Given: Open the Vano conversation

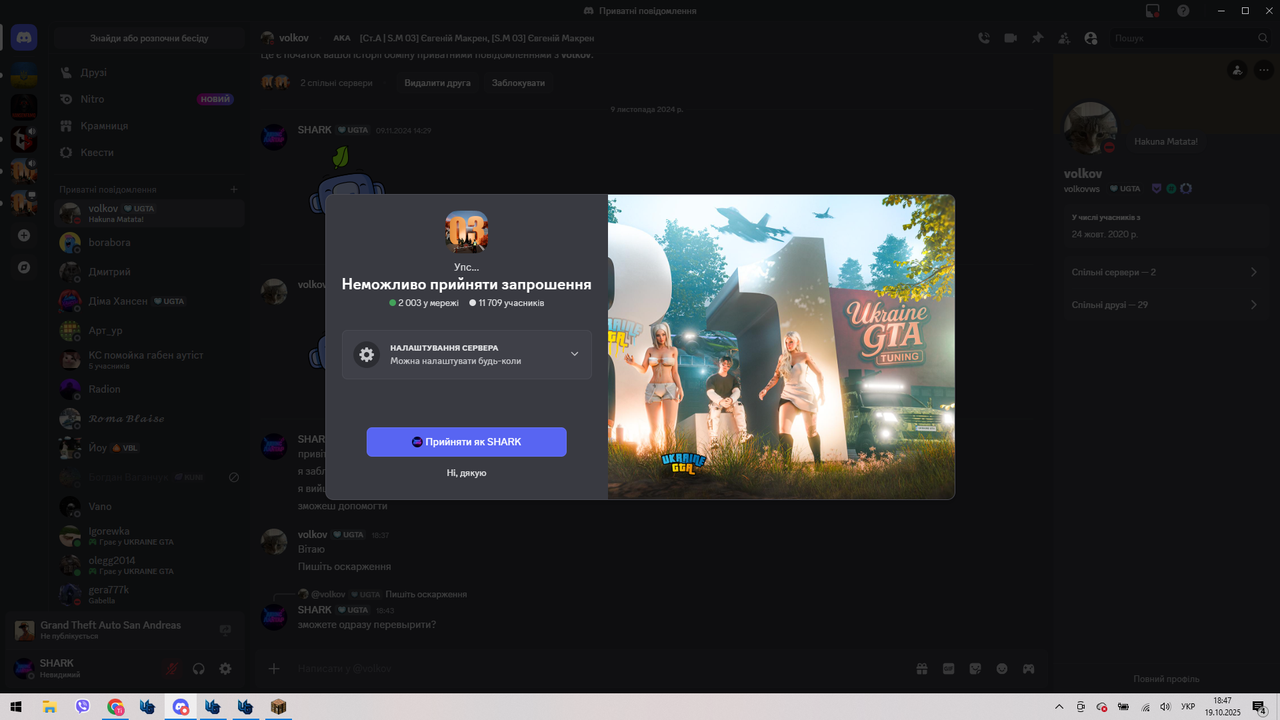Looking at the screenshot, I should pos(149,506).
